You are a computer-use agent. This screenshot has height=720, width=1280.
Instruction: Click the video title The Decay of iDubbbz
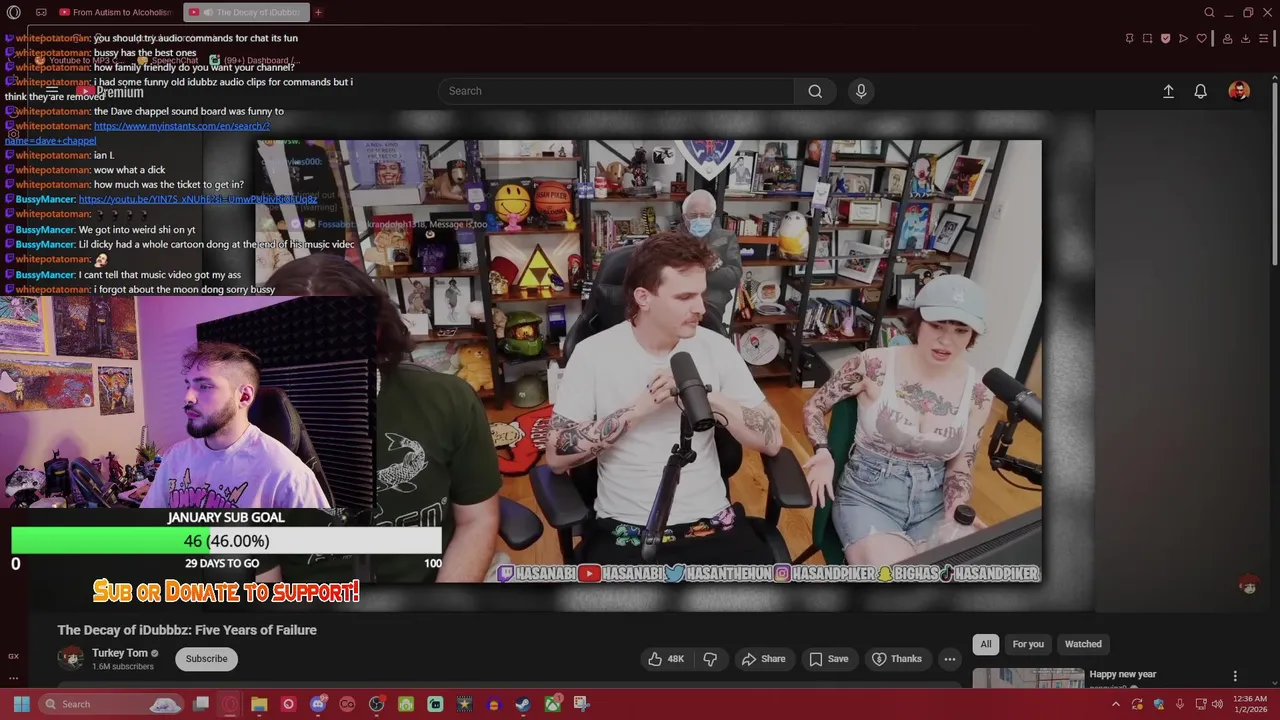tap(187, 630)
